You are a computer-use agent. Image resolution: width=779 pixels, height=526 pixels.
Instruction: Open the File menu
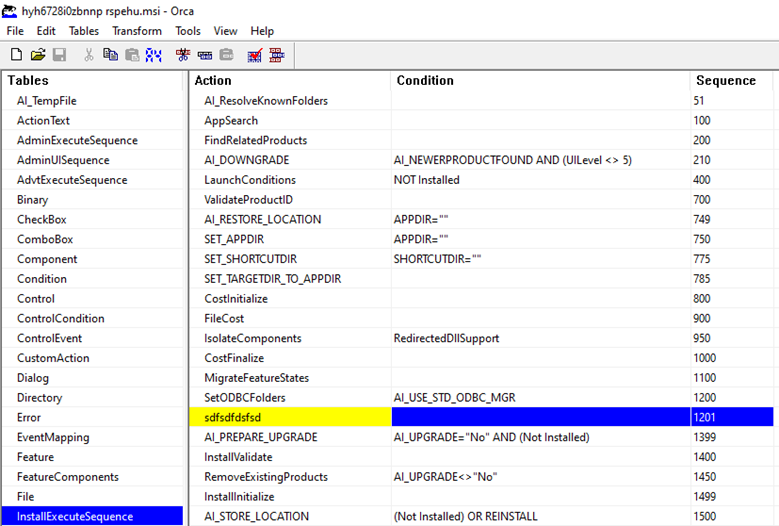[x=15, y=31]
